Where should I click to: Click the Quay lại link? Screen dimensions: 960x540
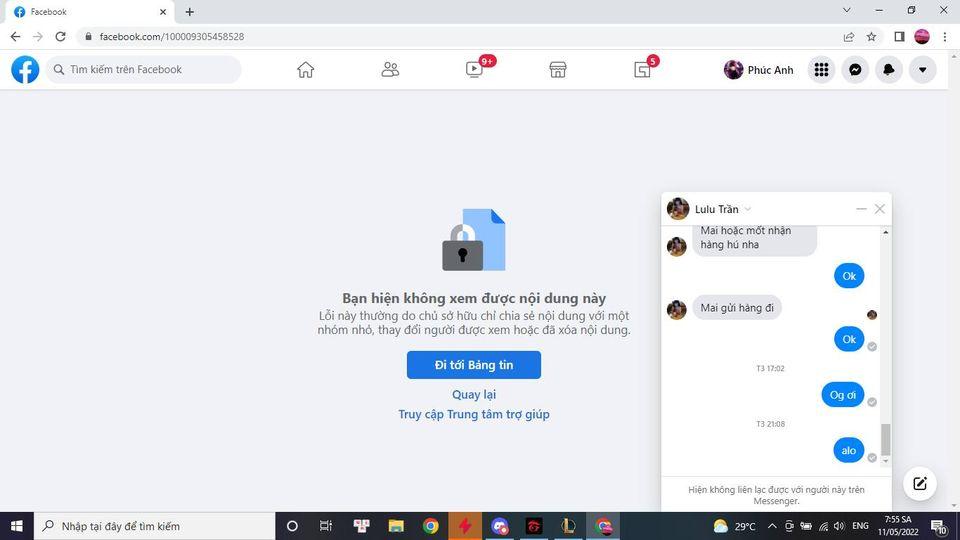click(x=473, y=395)
